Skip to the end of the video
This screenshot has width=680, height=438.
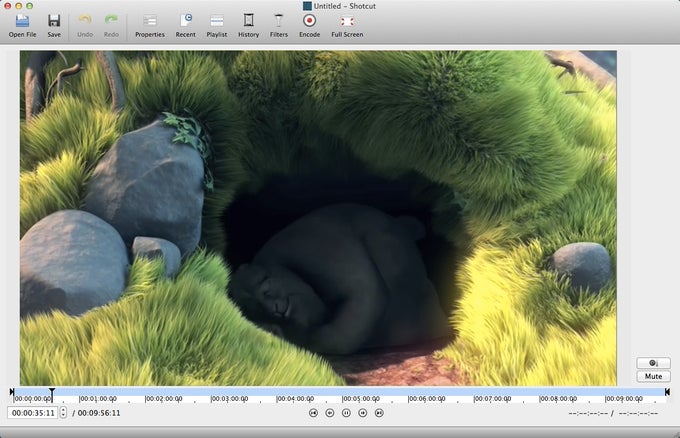click(x=379, y=413)
